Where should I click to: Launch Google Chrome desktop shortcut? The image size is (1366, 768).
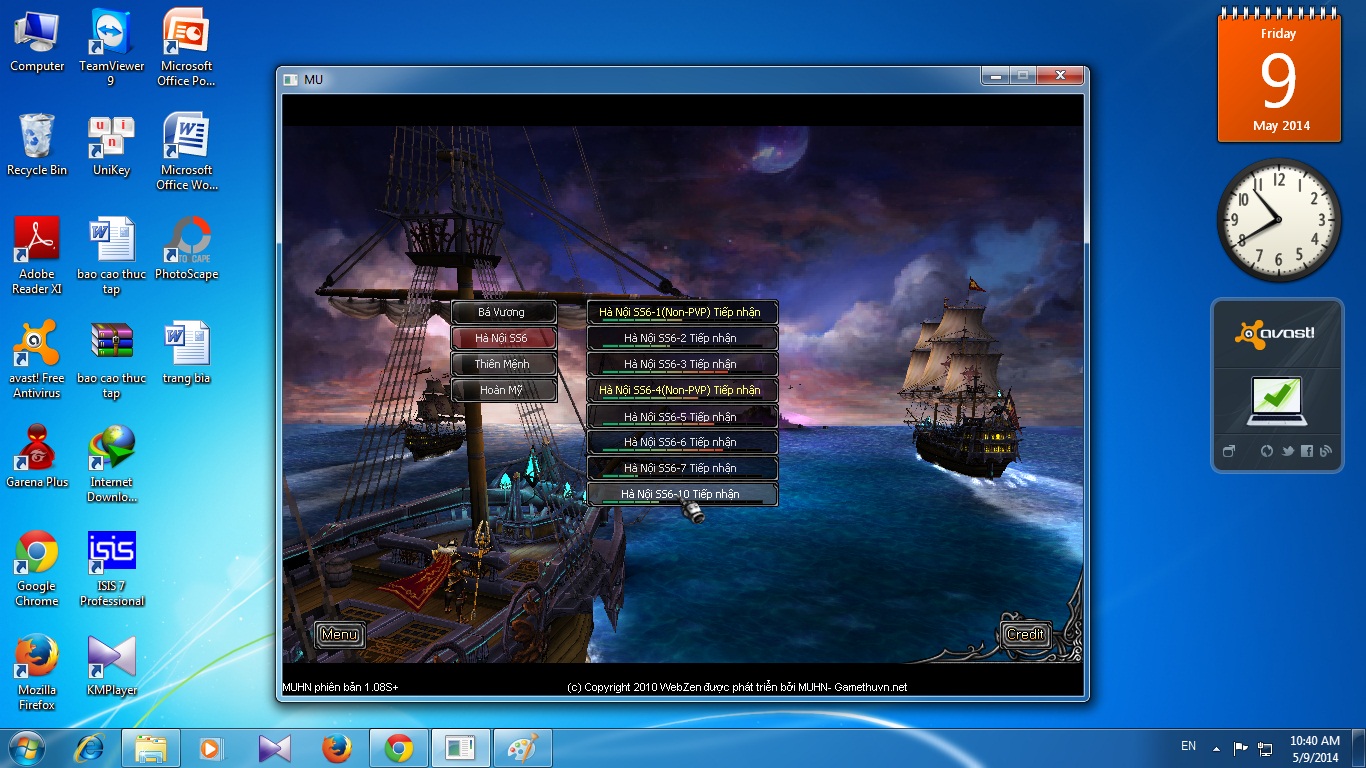(x=37, y=568)
